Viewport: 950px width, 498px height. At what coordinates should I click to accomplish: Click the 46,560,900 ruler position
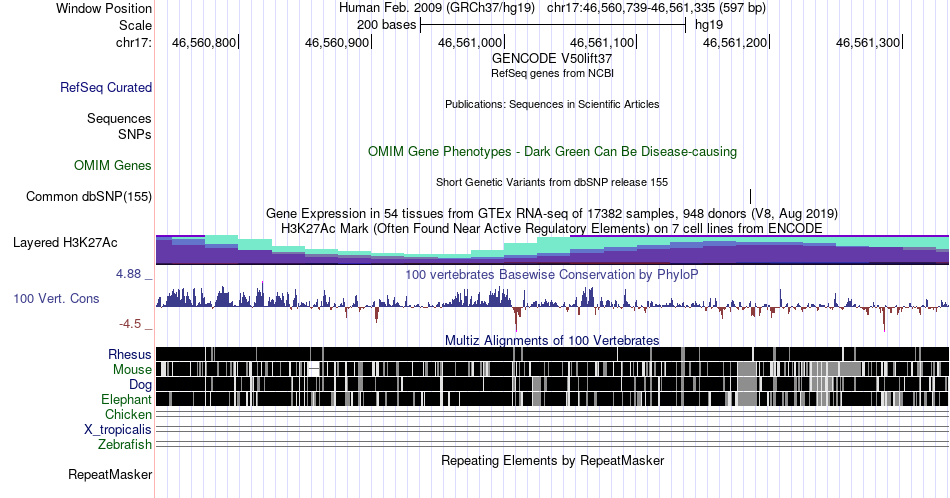(x=337, y=42)
